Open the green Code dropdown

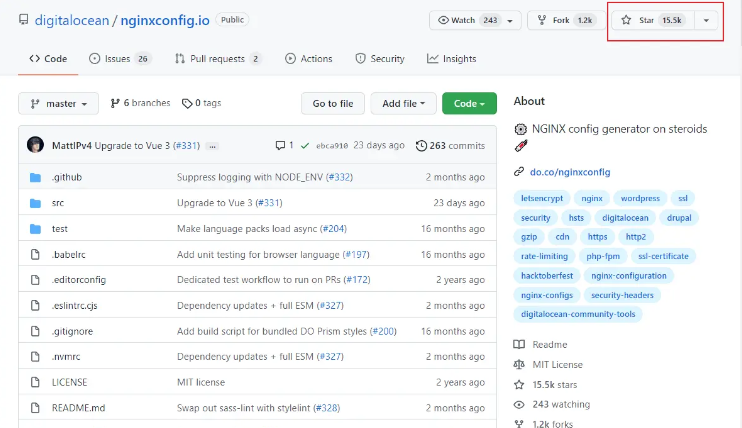469,103
